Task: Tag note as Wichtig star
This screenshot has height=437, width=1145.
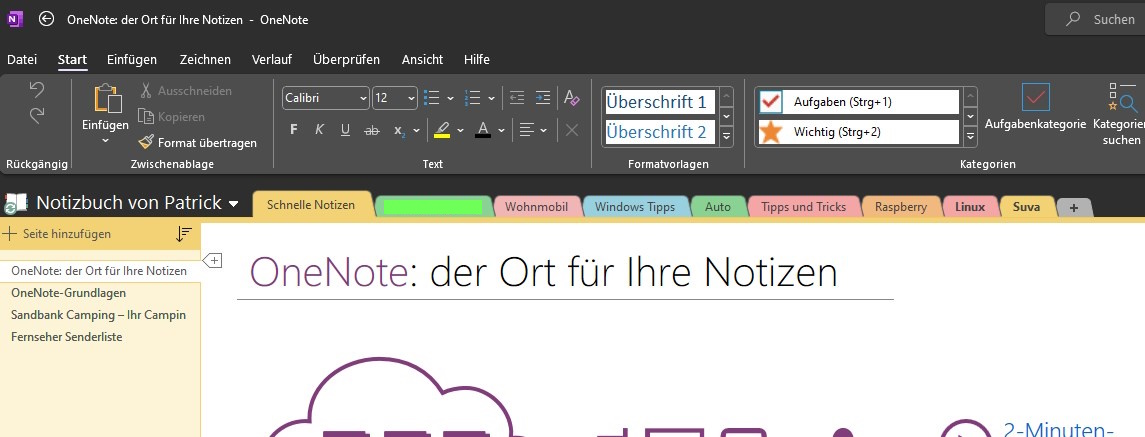Action: [859, 132]
